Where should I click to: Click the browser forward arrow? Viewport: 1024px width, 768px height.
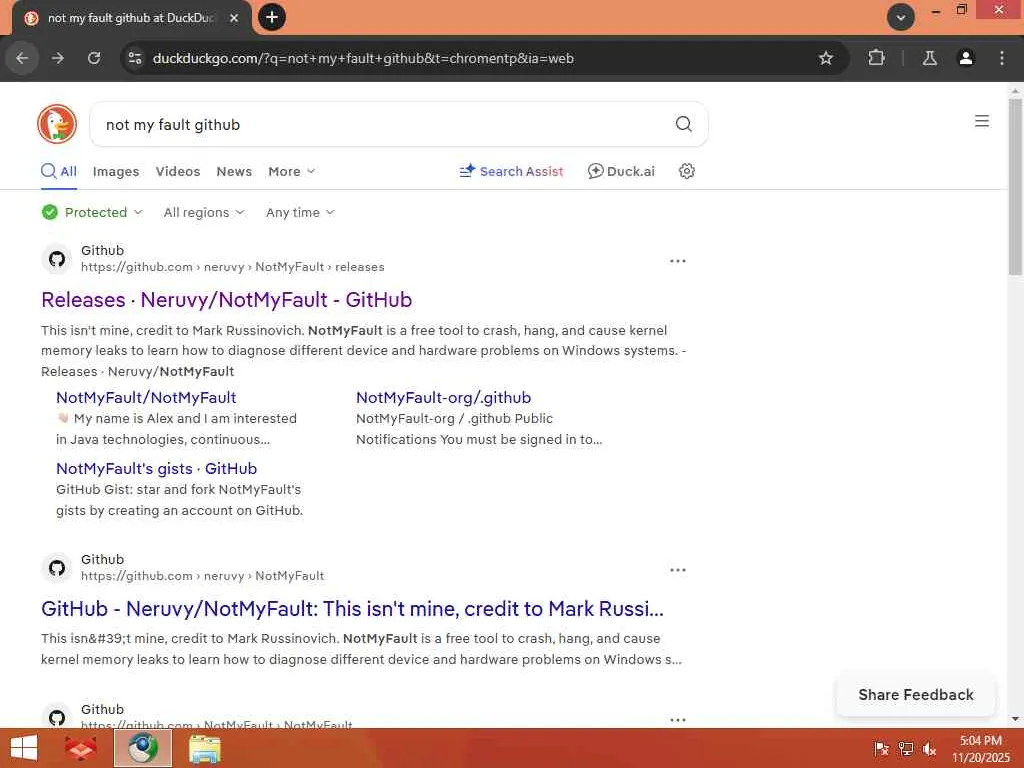(58, 58)
